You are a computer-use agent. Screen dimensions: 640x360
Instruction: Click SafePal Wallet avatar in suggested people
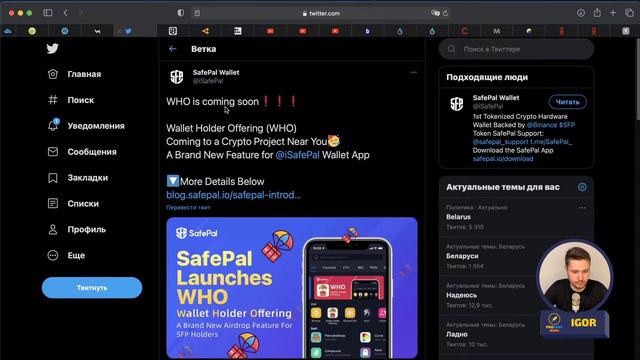point(457,104)
